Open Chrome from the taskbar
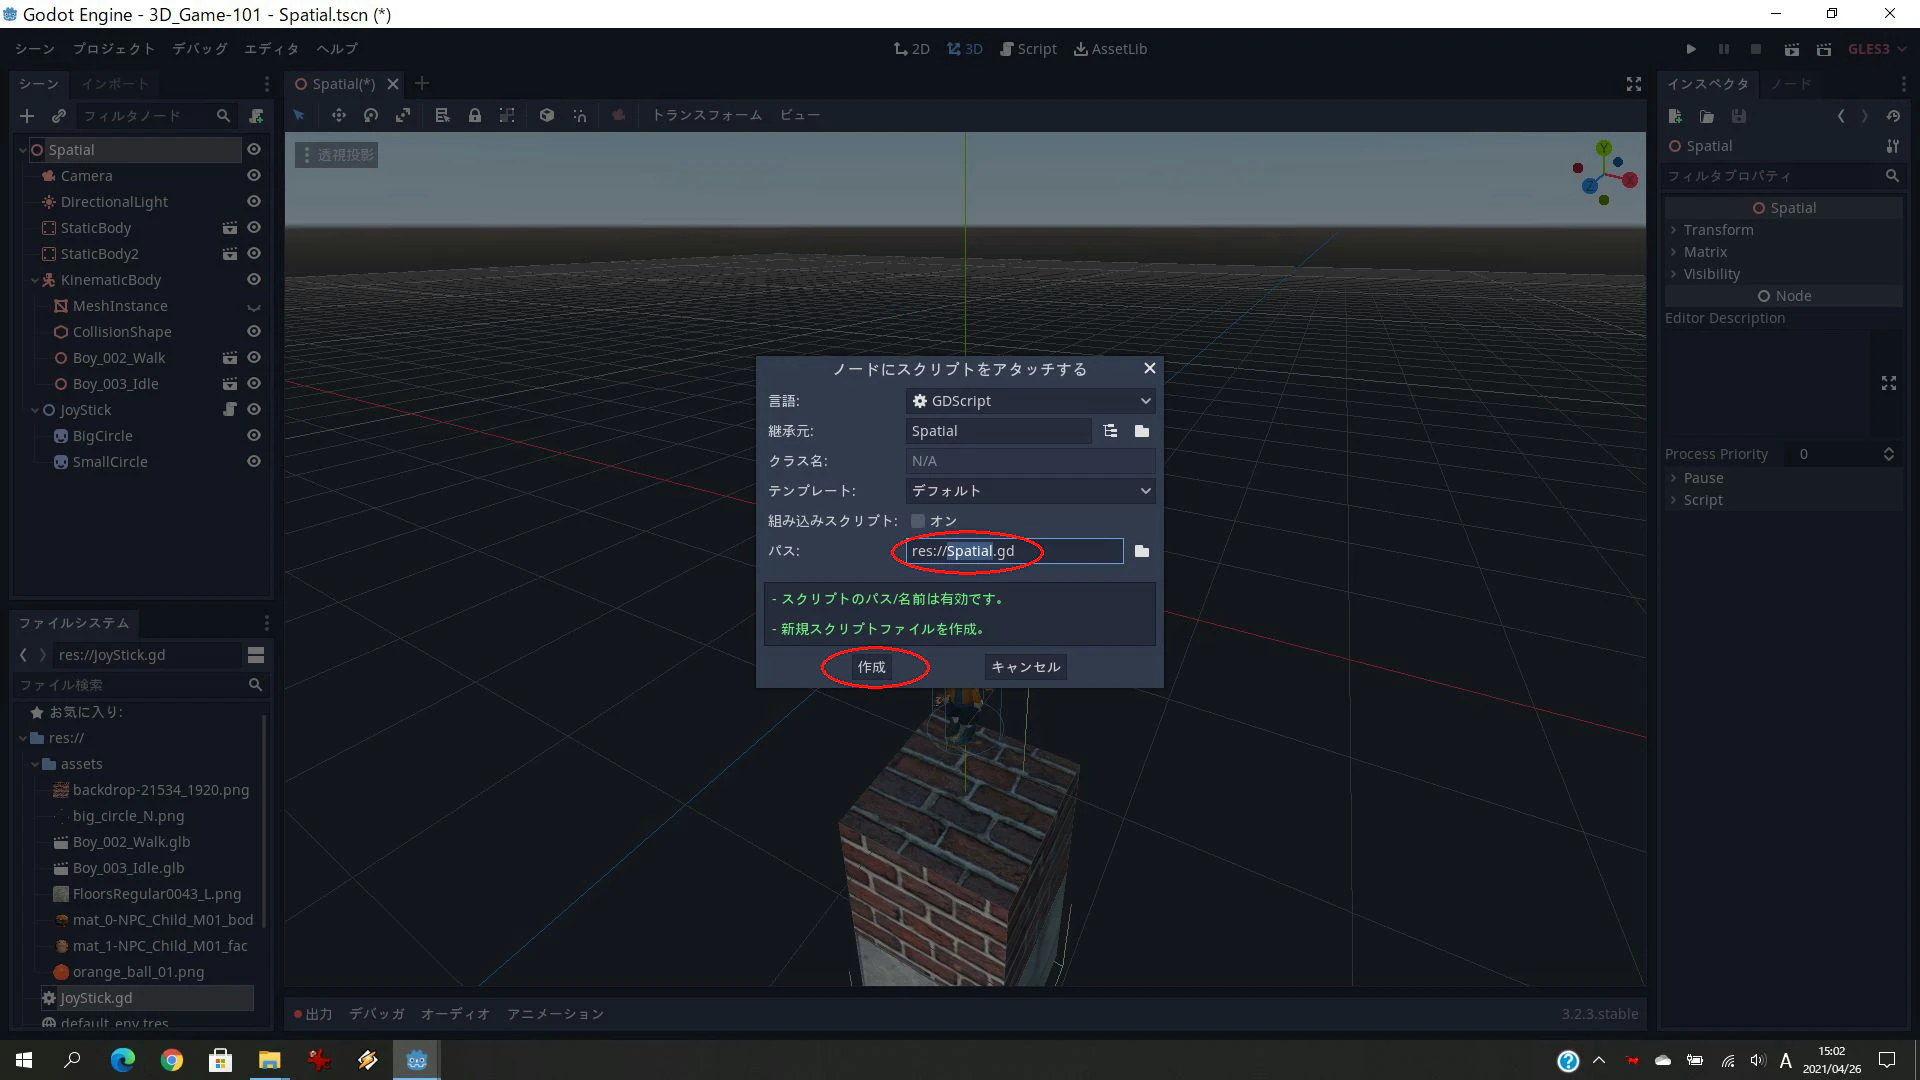 pos(172,1060)
